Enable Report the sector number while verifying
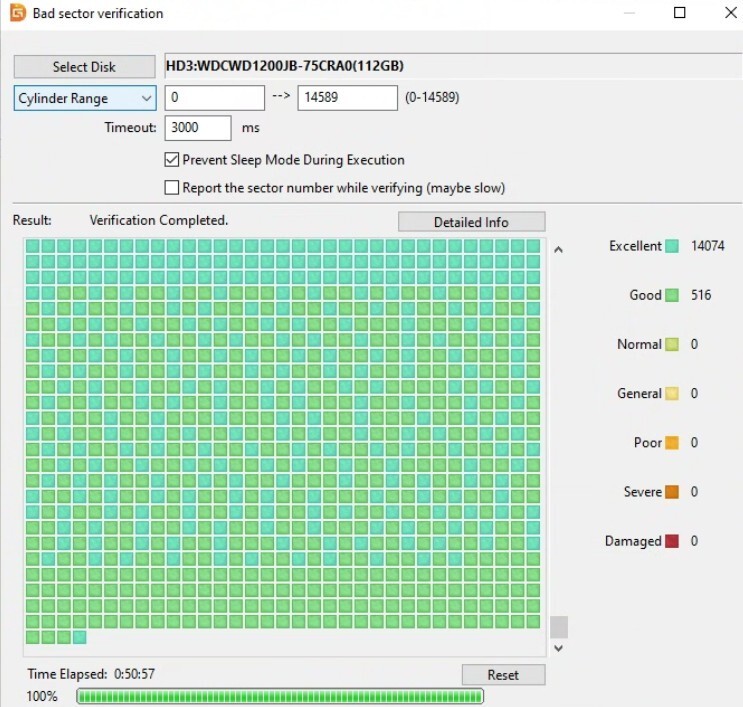Viewport: 743px width, 707px height. click(172, 188)
